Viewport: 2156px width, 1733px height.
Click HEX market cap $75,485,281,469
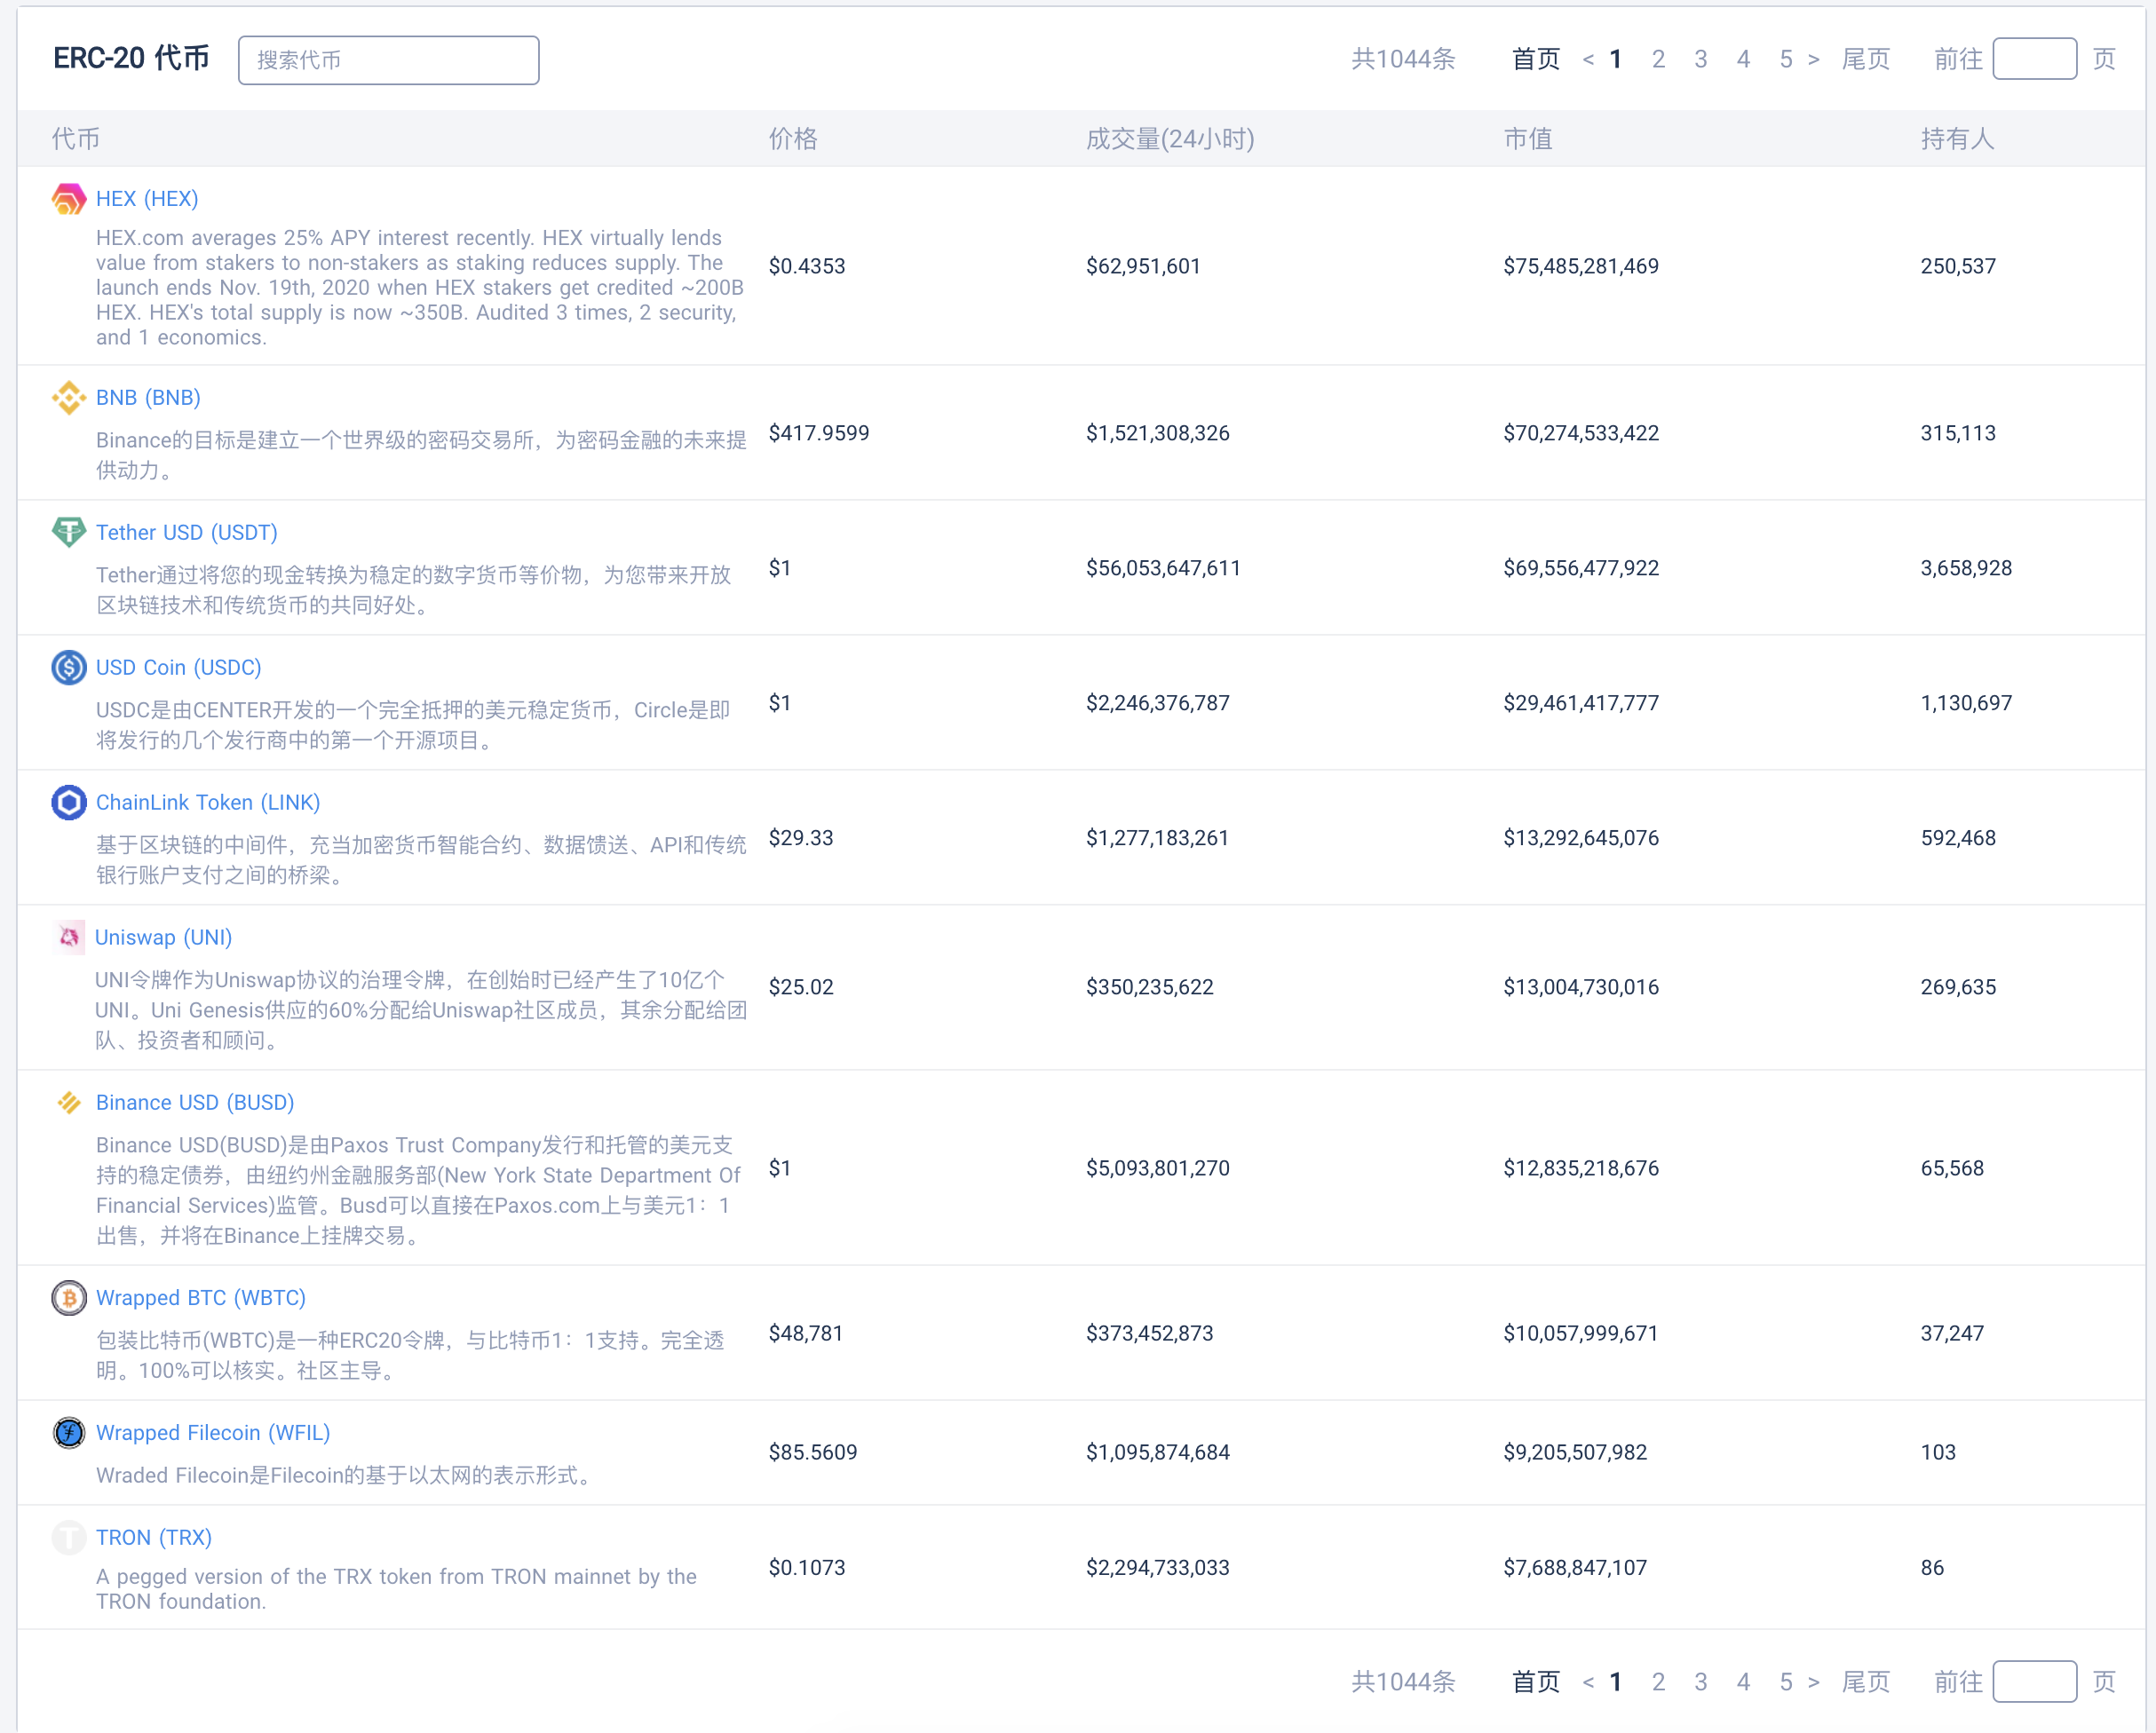(x=1581, y=266)
